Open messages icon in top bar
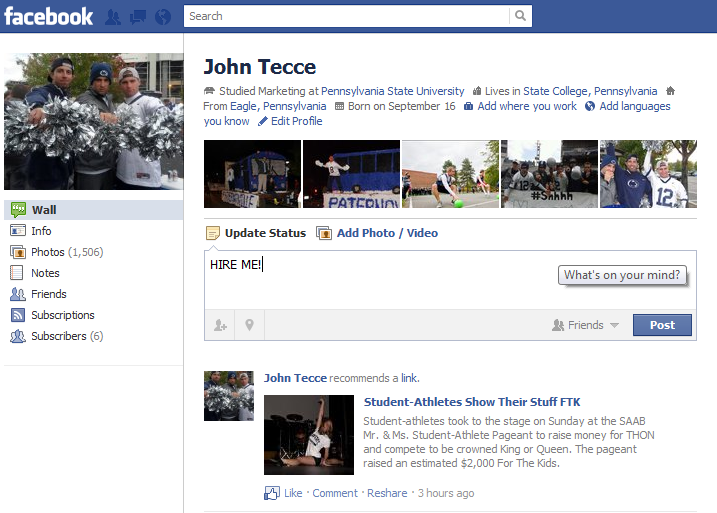 137,17
